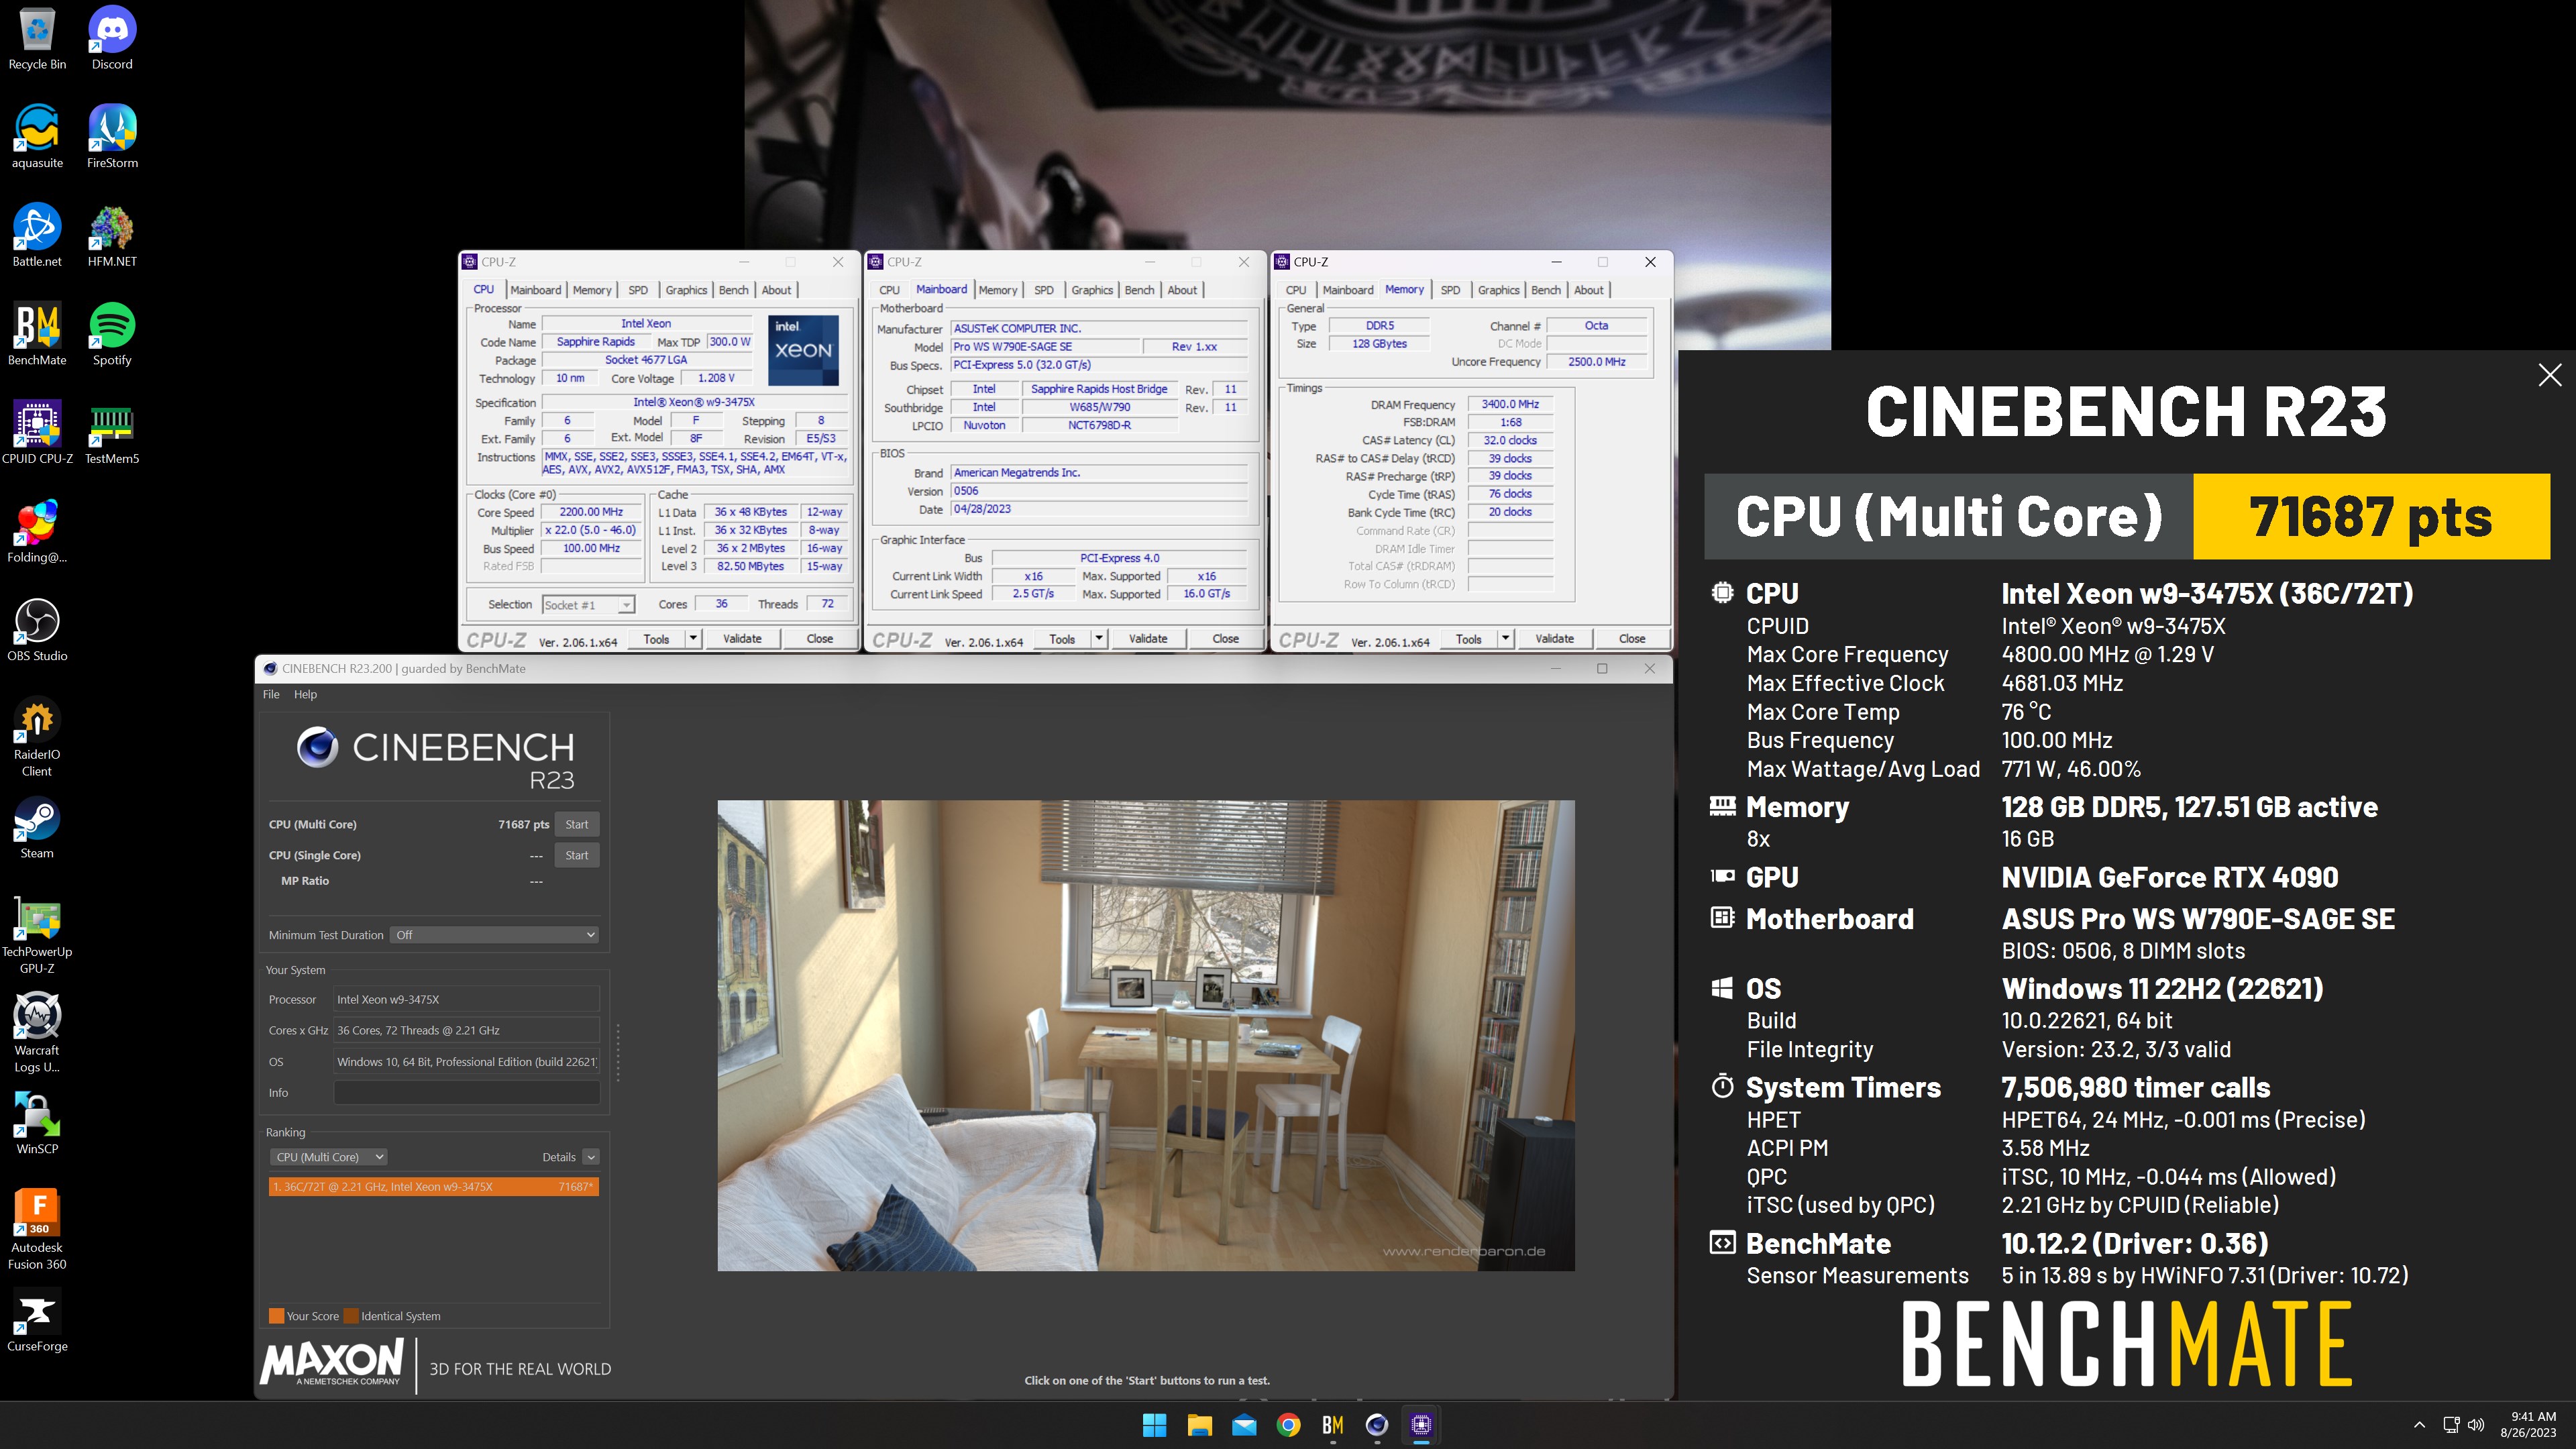Click Close button in second CPU-Z window
The height and width of the screenshot is (1449, 2576).
pos(1225,639)
